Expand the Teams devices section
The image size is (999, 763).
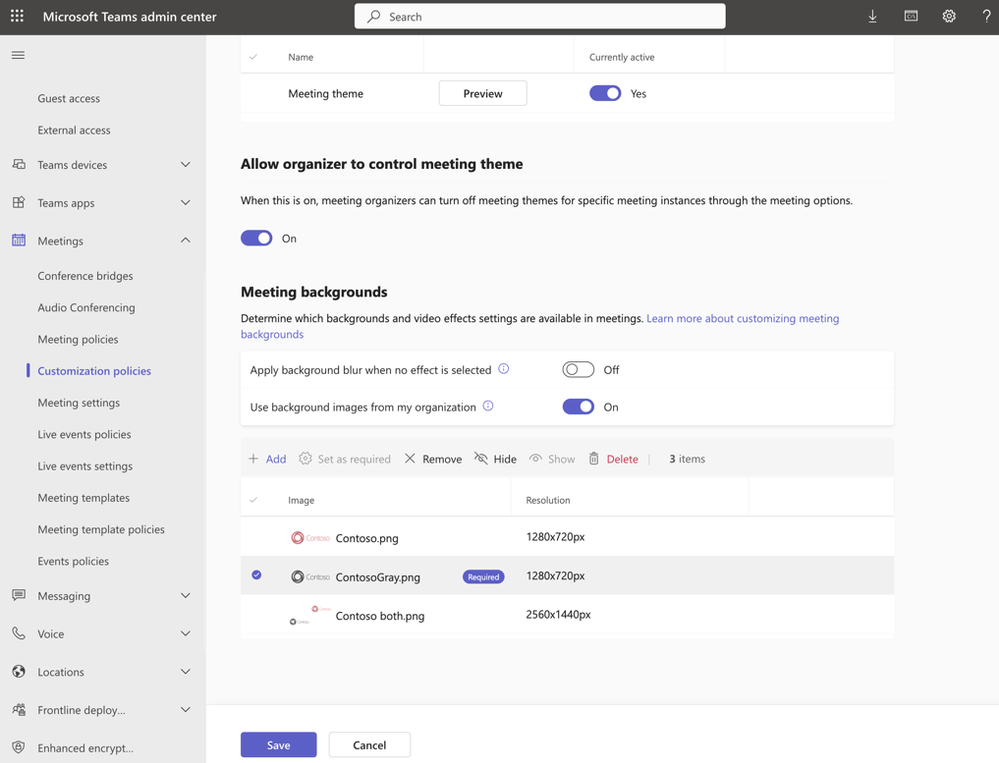(x=185, y=165)
